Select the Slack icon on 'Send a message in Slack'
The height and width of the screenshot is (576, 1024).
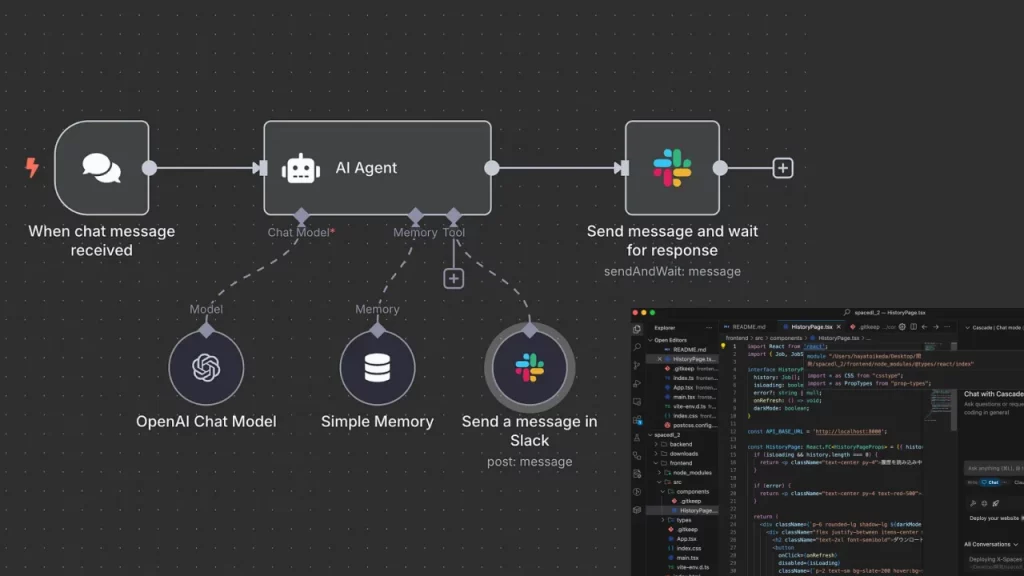(x=529, y=368)
